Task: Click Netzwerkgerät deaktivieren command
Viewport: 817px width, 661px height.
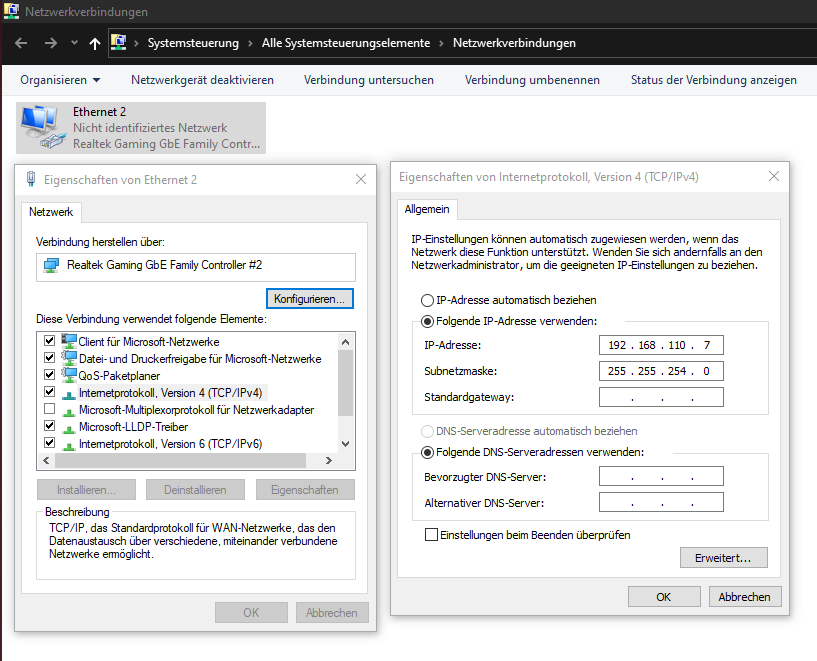Action: pyautogui.click(x=202, y=80)
